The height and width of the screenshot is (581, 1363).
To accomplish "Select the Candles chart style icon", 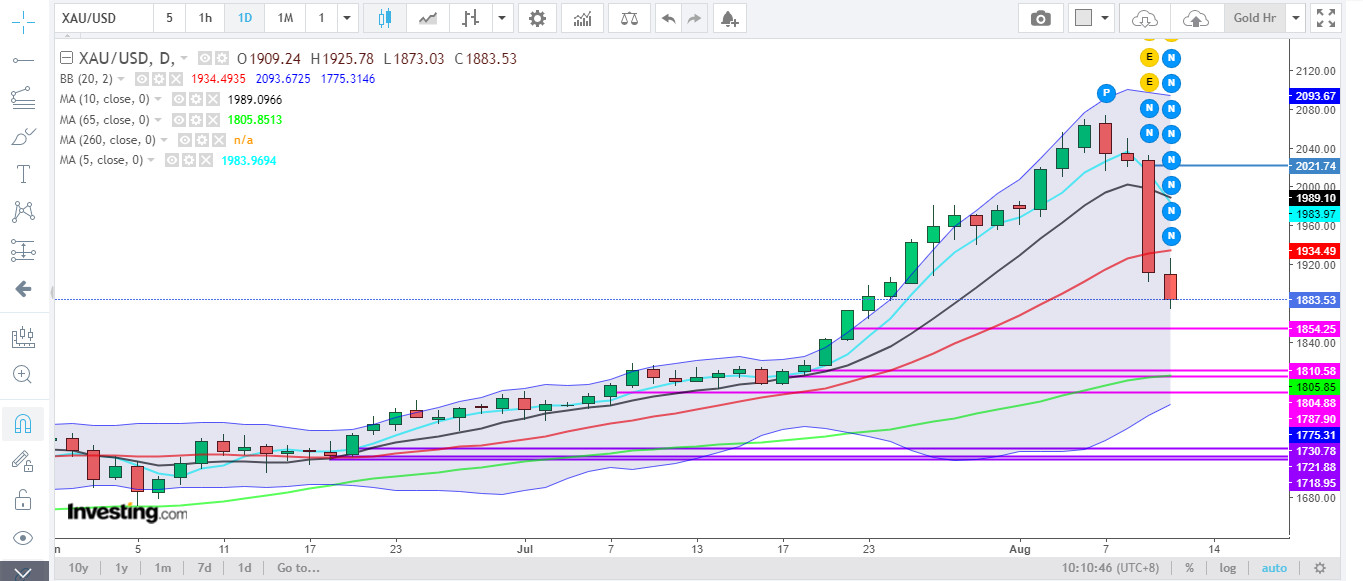I will coord(385,18).
